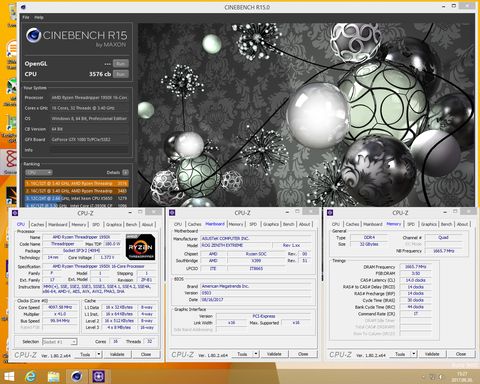Select Memory tab in Mainboard CPU-Z window

236,224
